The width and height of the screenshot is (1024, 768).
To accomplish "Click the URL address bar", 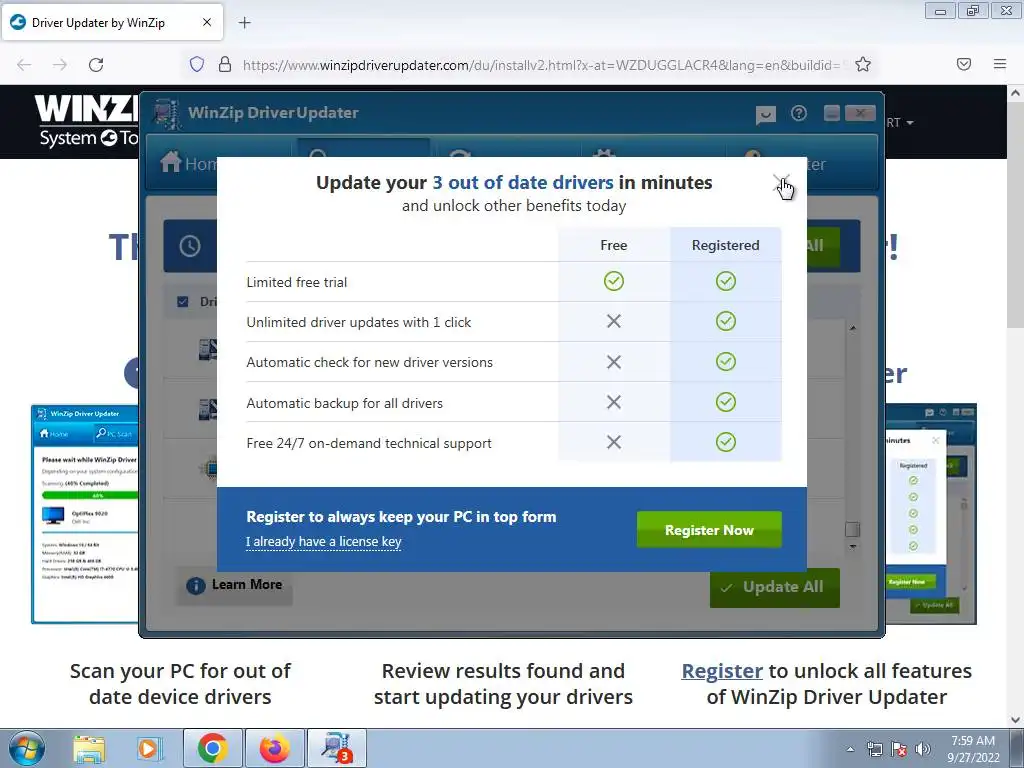I will 541,65.
